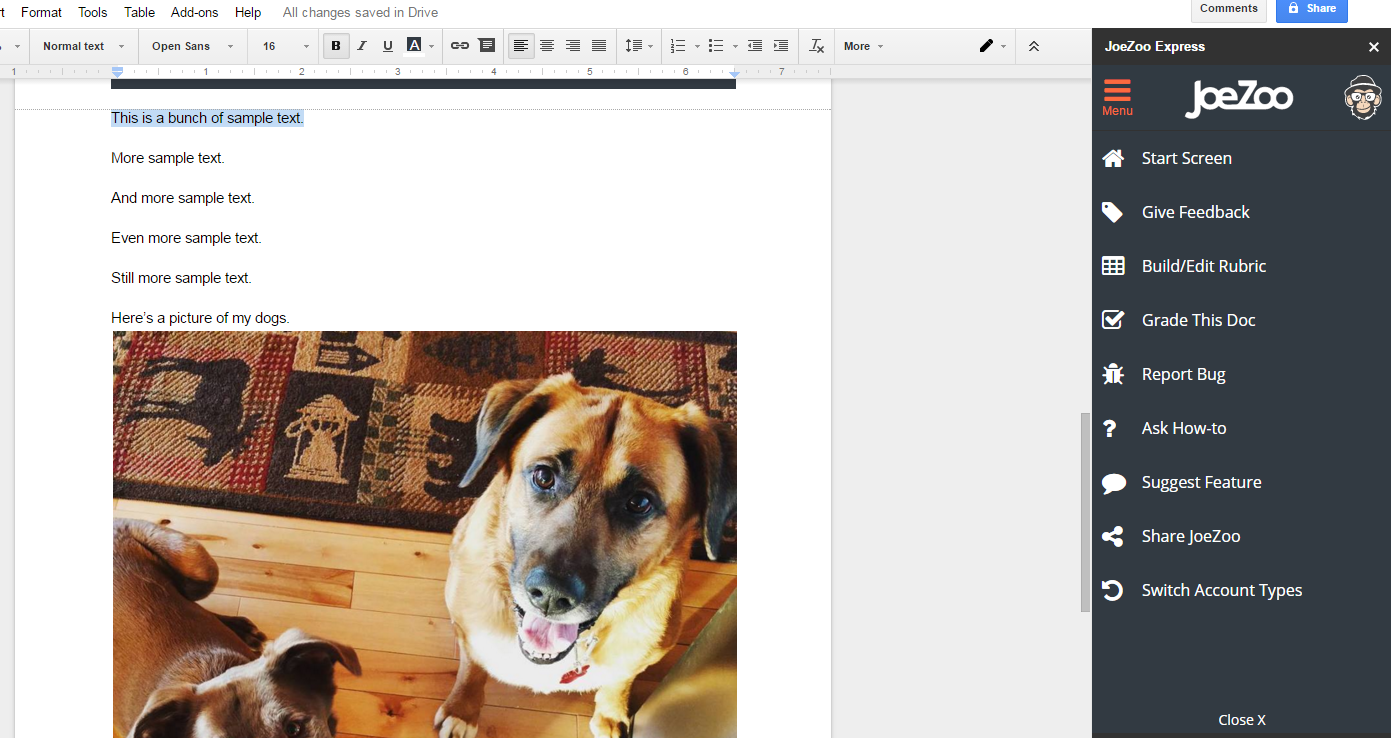Click the right indent marker on ruler
The image size is (1391, 738).
coord(735,73)
